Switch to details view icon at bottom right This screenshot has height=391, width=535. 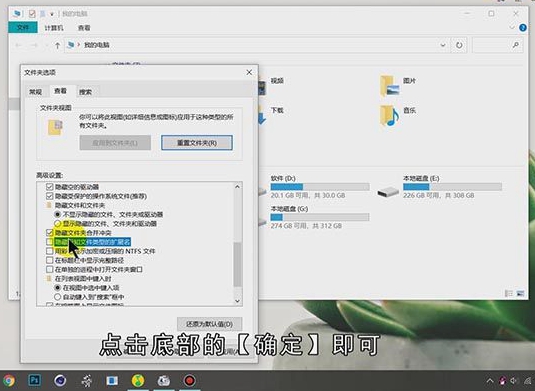[x=509, y=293]
